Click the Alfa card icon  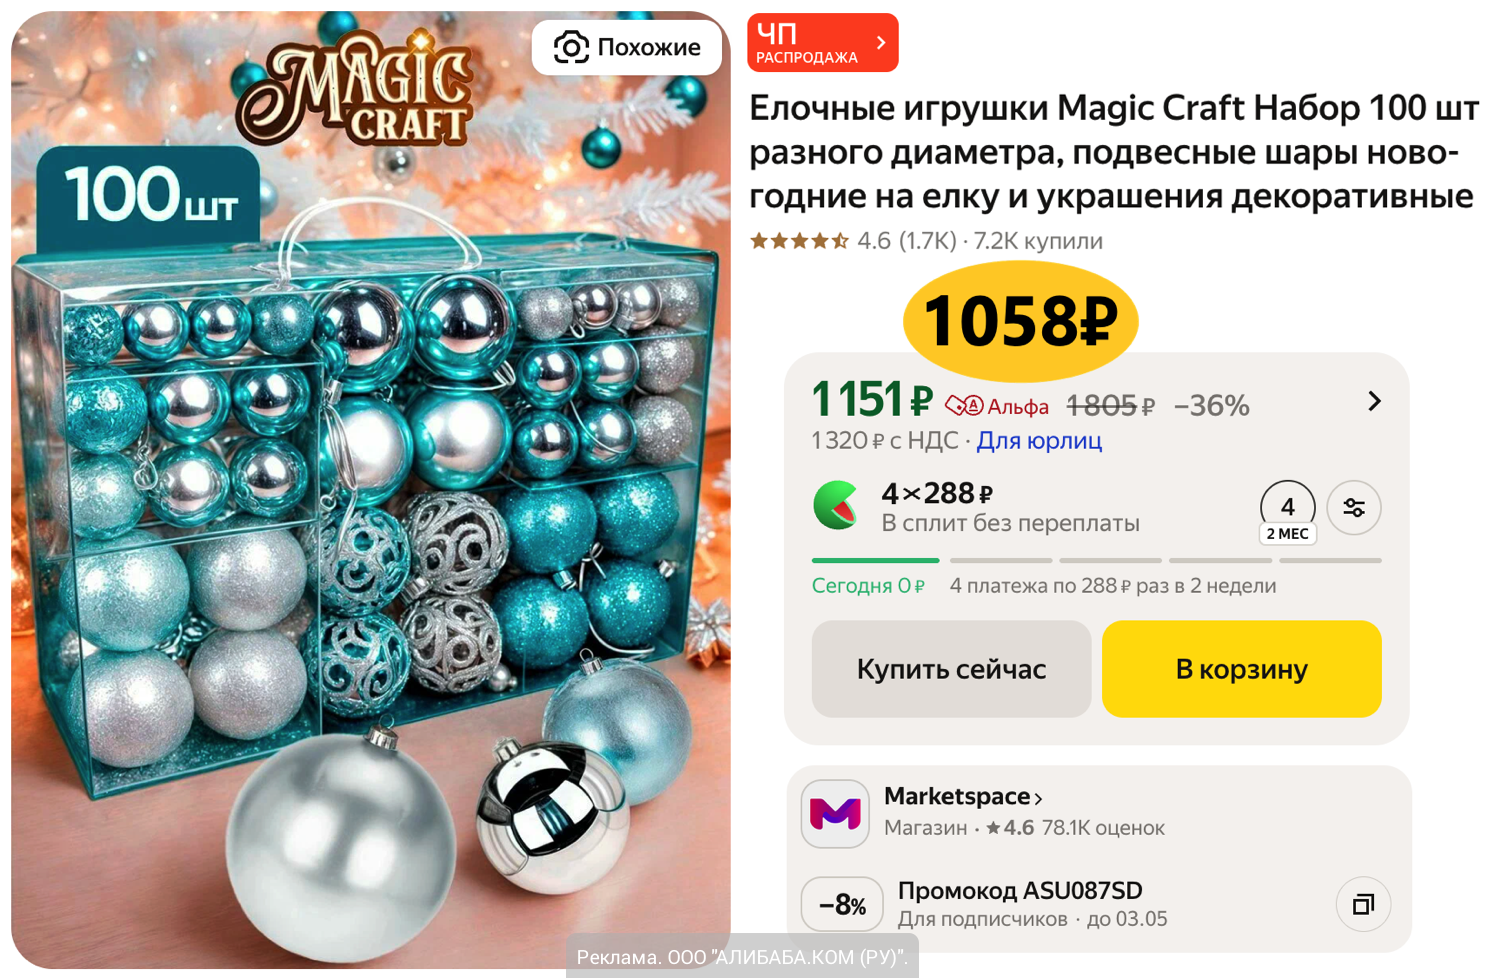[964, 405]
